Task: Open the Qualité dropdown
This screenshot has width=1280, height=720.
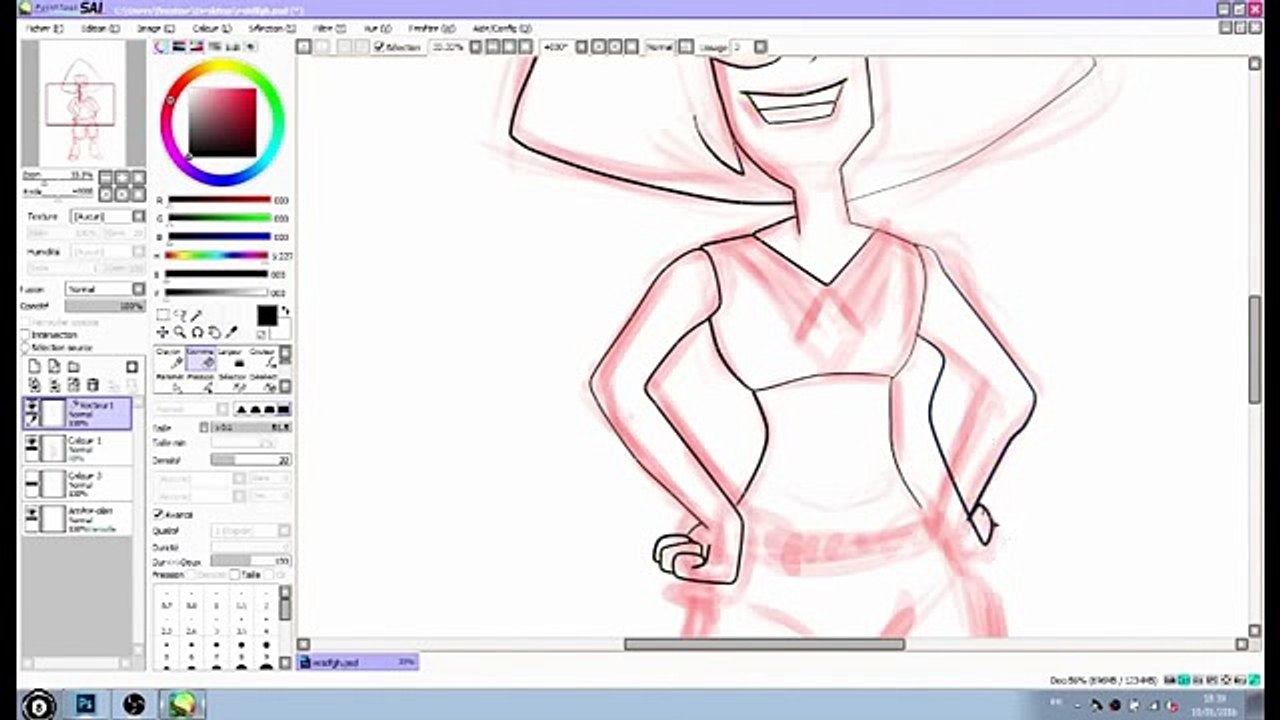Action: coord(250,531)
